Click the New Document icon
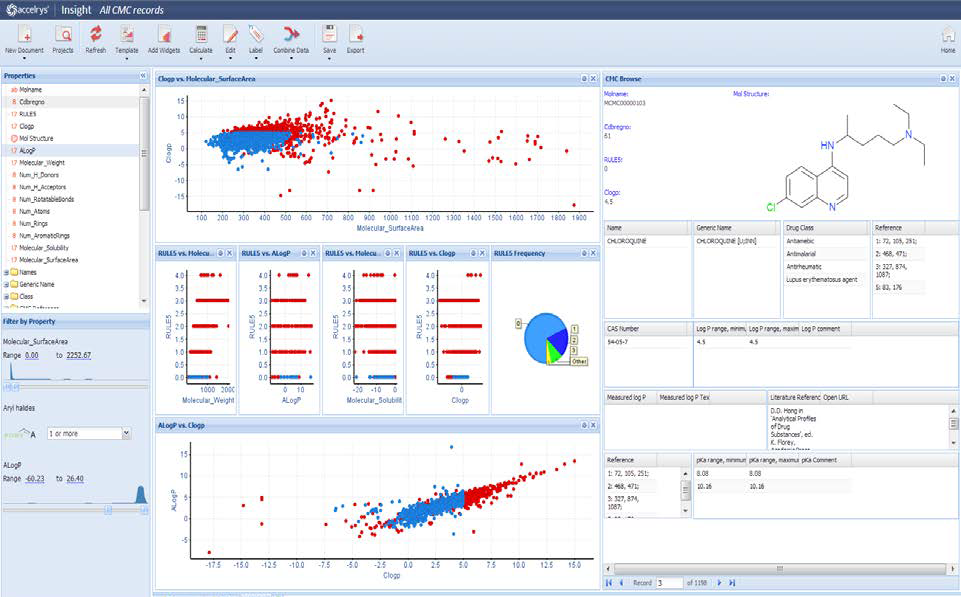 [24, 34]
